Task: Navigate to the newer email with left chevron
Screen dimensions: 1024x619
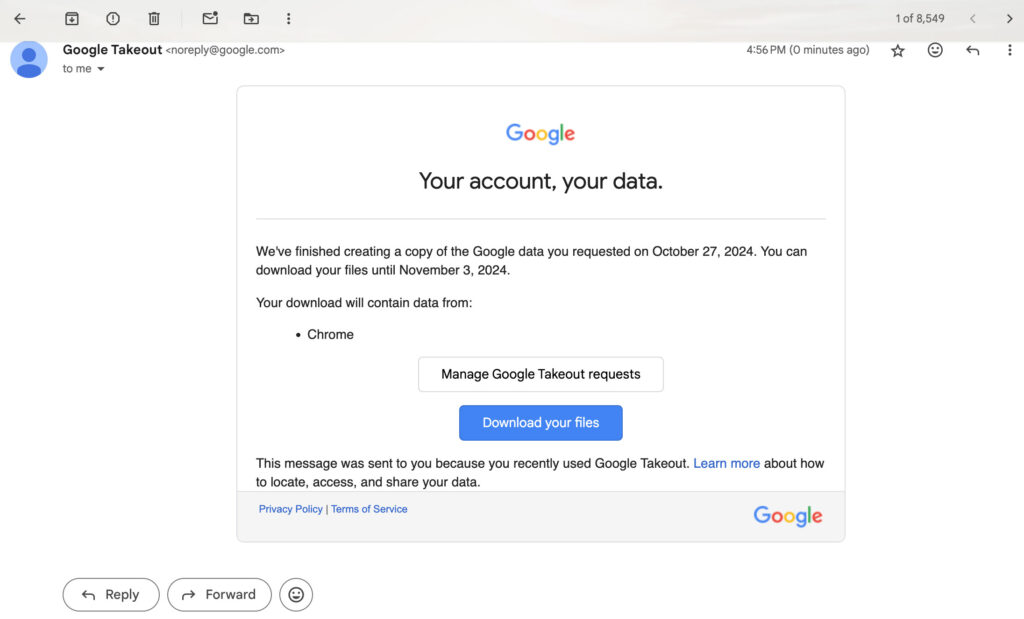Action: click(971, 18)
